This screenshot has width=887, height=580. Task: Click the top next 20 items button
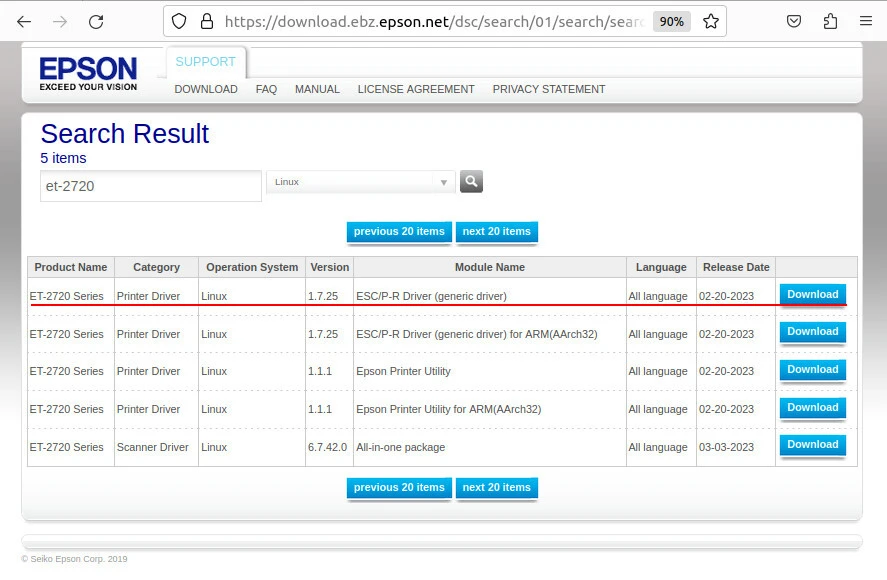[x=496, y=232]
